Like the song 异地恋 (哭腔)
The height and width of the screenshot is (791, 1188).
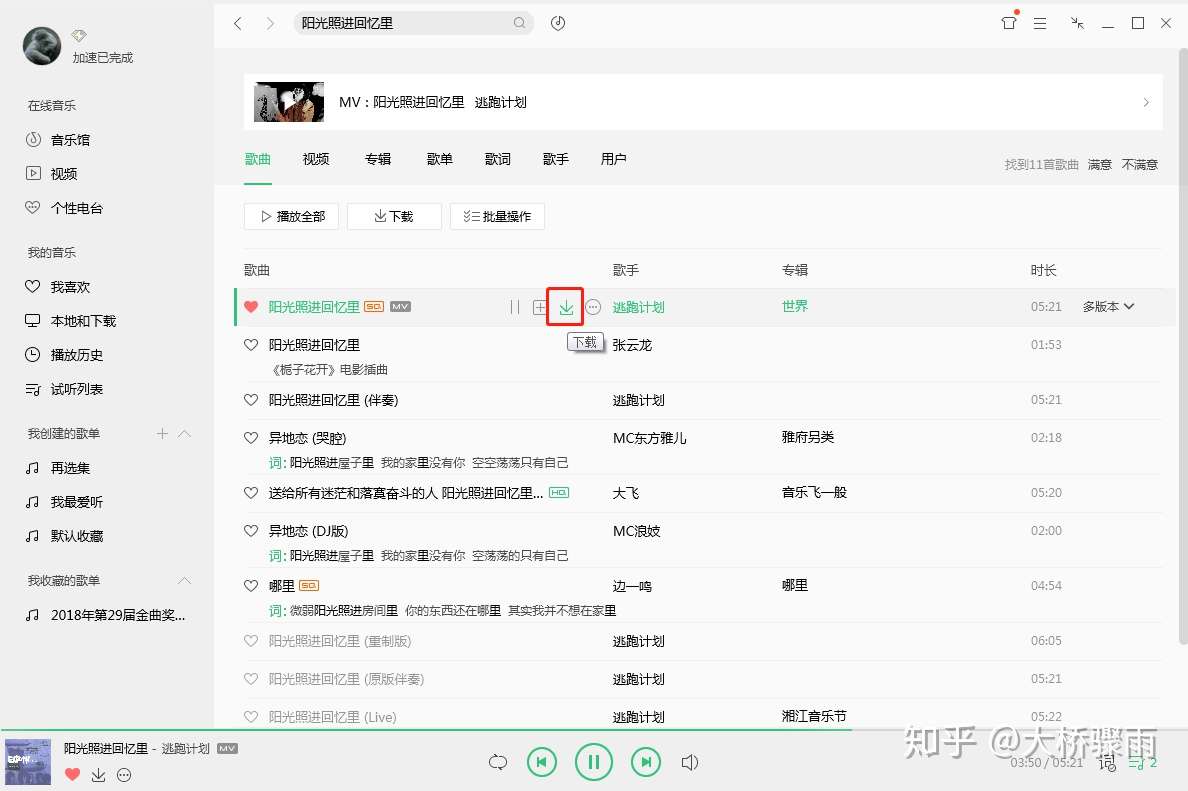(251, 437)
